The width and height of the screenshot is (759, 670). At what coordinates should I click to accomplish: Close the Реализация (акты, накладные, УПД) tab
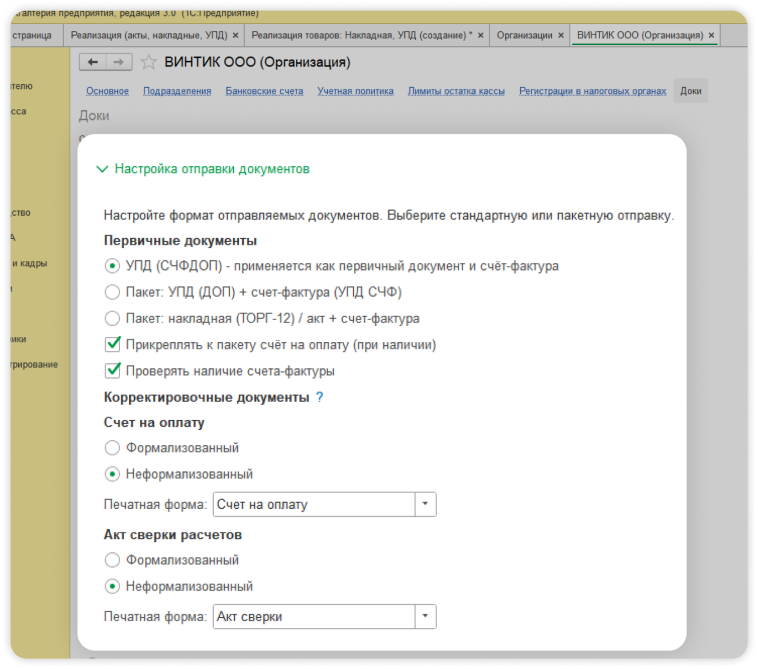coord(235,35)
